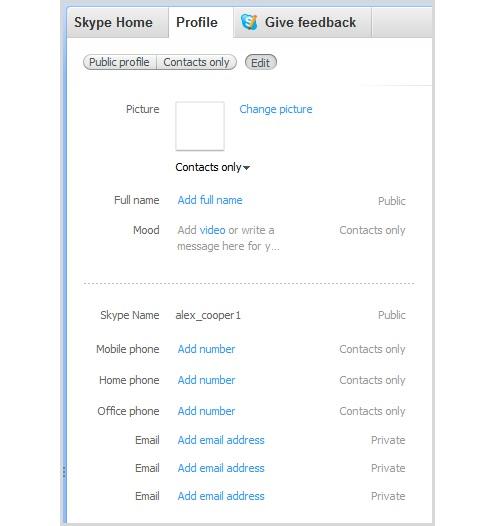500x526 pixels.
Task: Click the third Add email address link
Action: click(x=221, y=496)
